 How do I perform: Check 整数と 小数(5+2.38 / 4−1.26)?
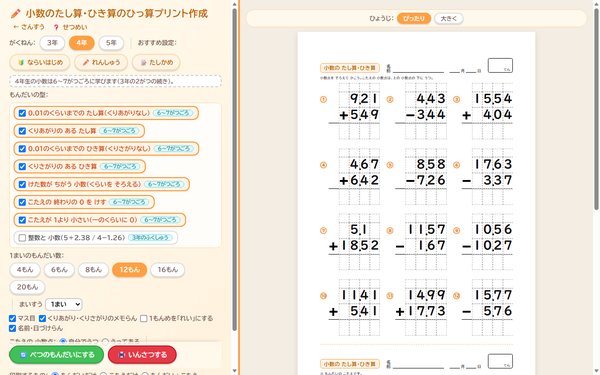22,238
